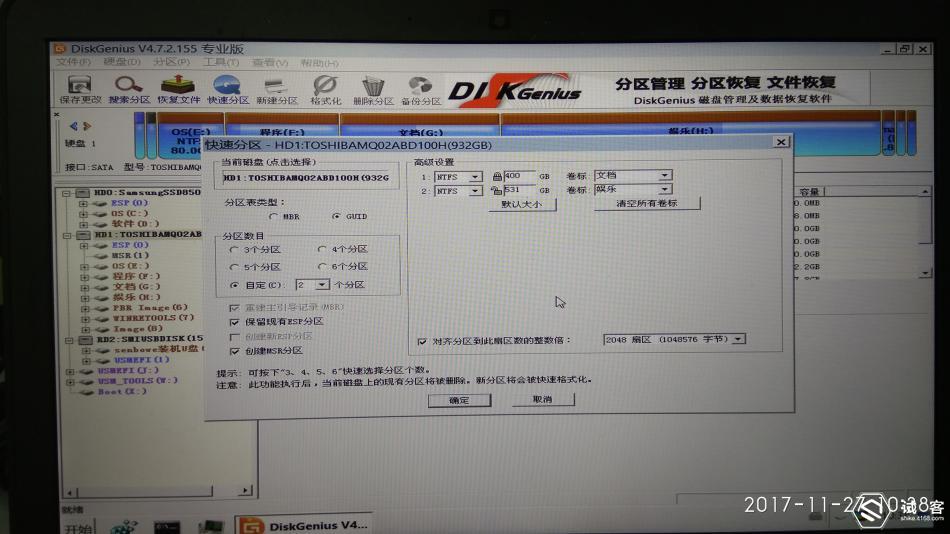Click the 保存更改 save changes toolbar icon

[x=79, y=90]
